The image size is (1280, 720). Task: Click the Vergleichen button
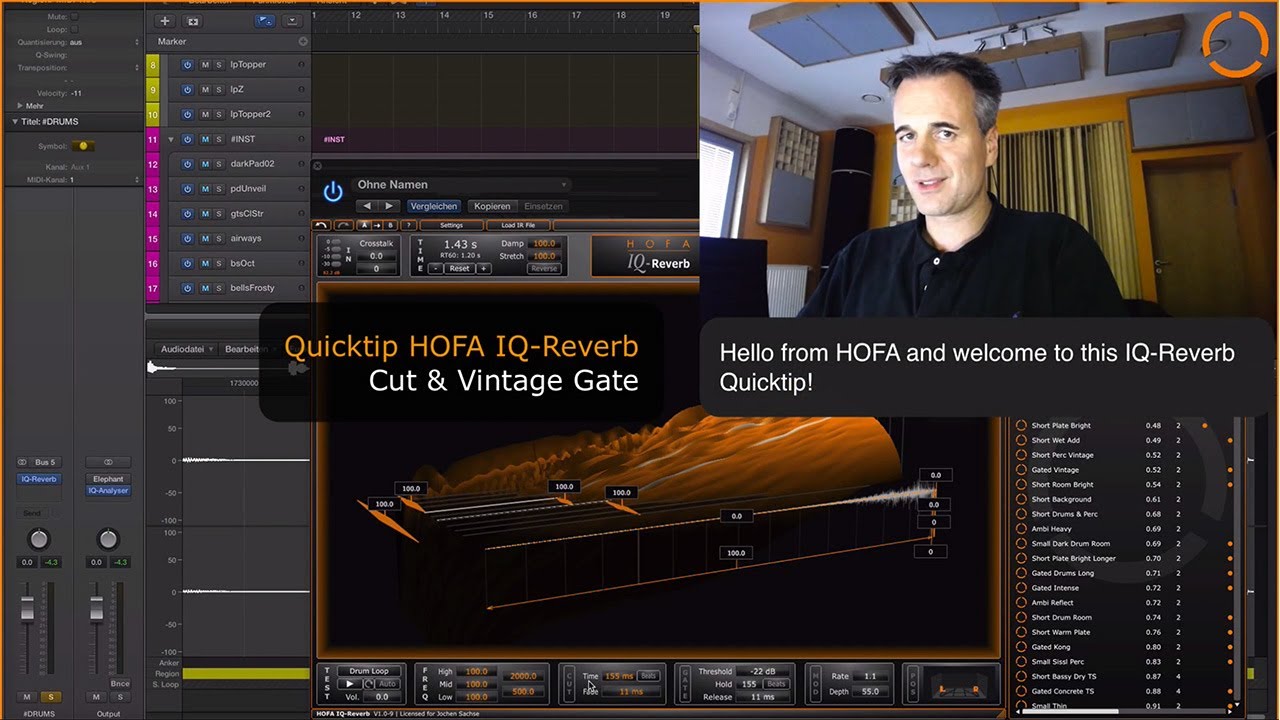[433, 206]
